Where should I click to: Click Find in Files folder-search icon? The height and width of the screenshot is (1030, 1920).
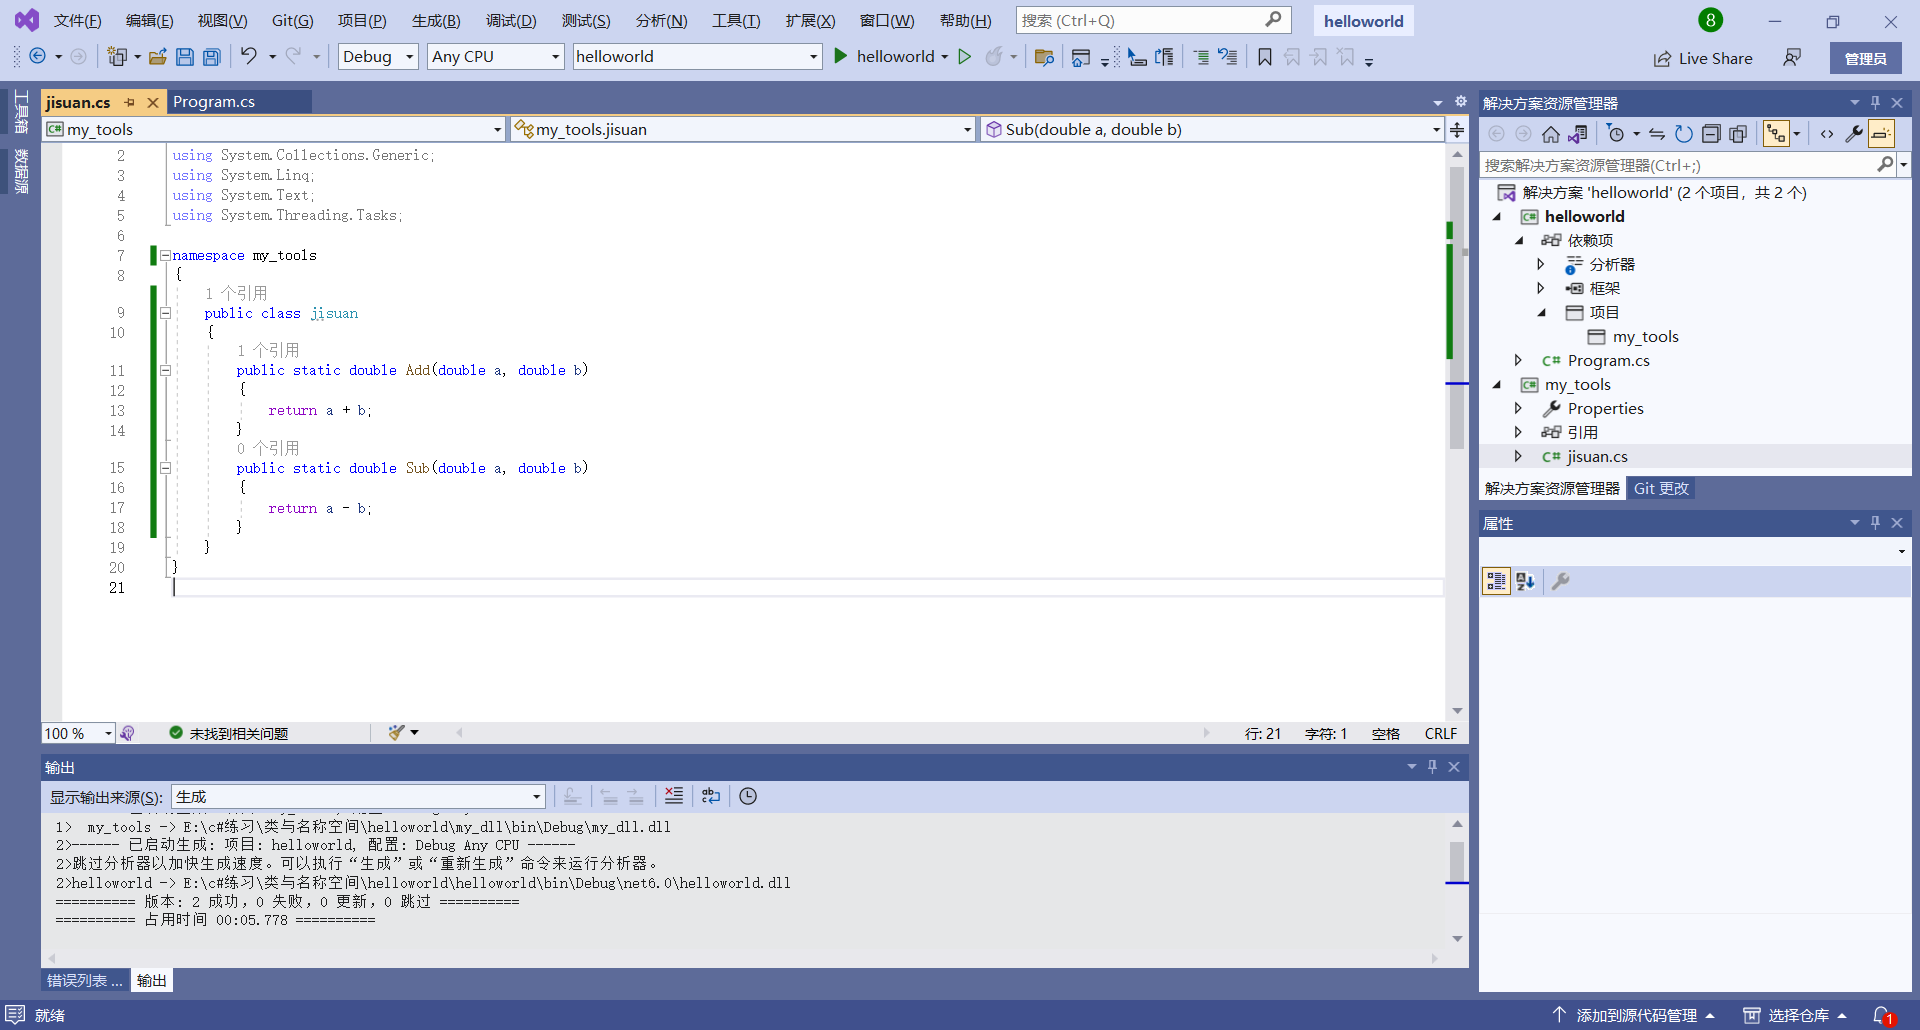tap(1044, 57)
